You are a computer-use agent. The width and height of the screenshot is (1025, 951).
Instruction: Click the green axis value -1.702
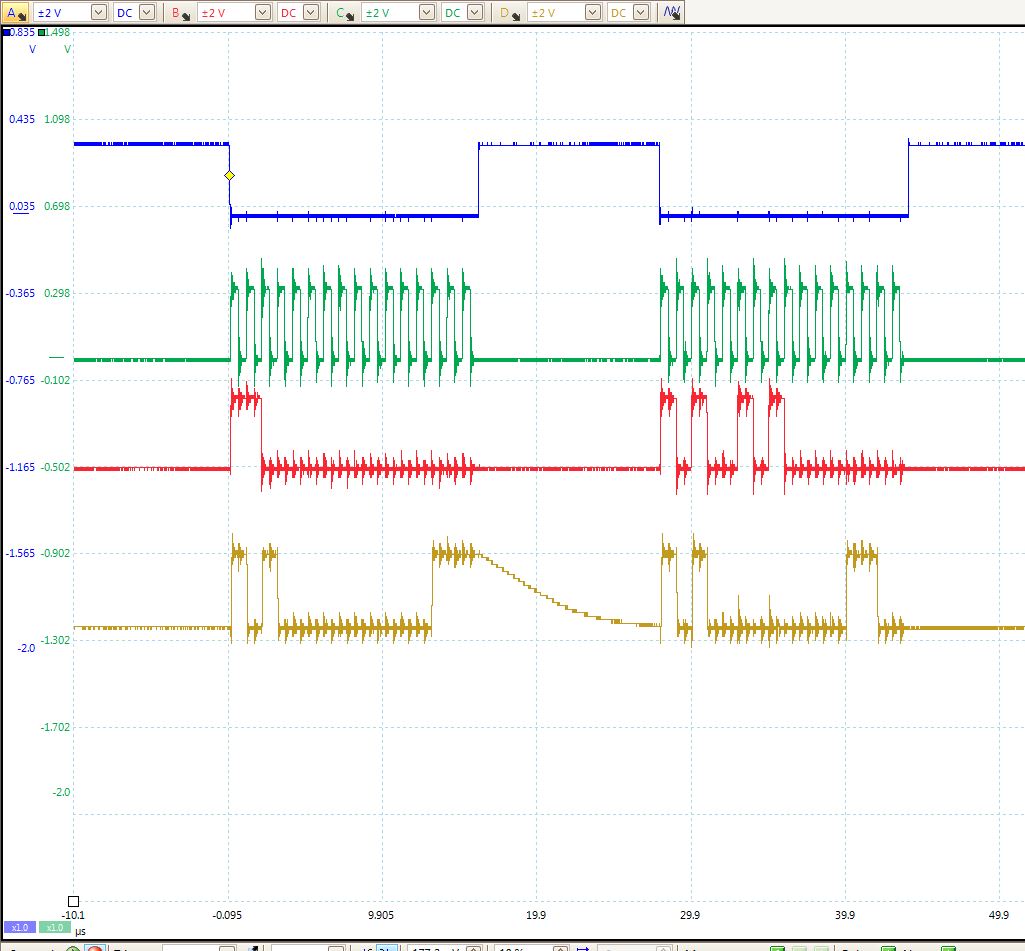[56, 727]
